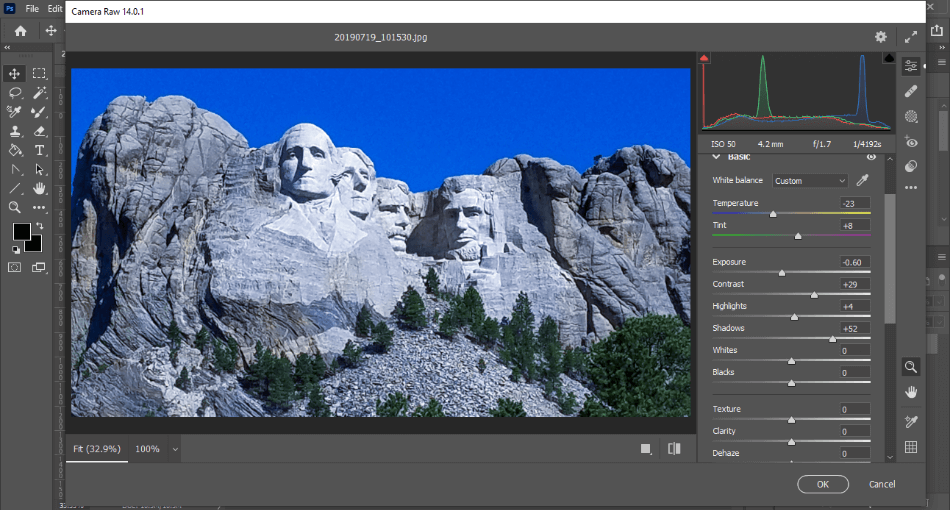Screen dimensions: 950x510
Task: Click OK to apply Camera Raw
Action: 823,484
